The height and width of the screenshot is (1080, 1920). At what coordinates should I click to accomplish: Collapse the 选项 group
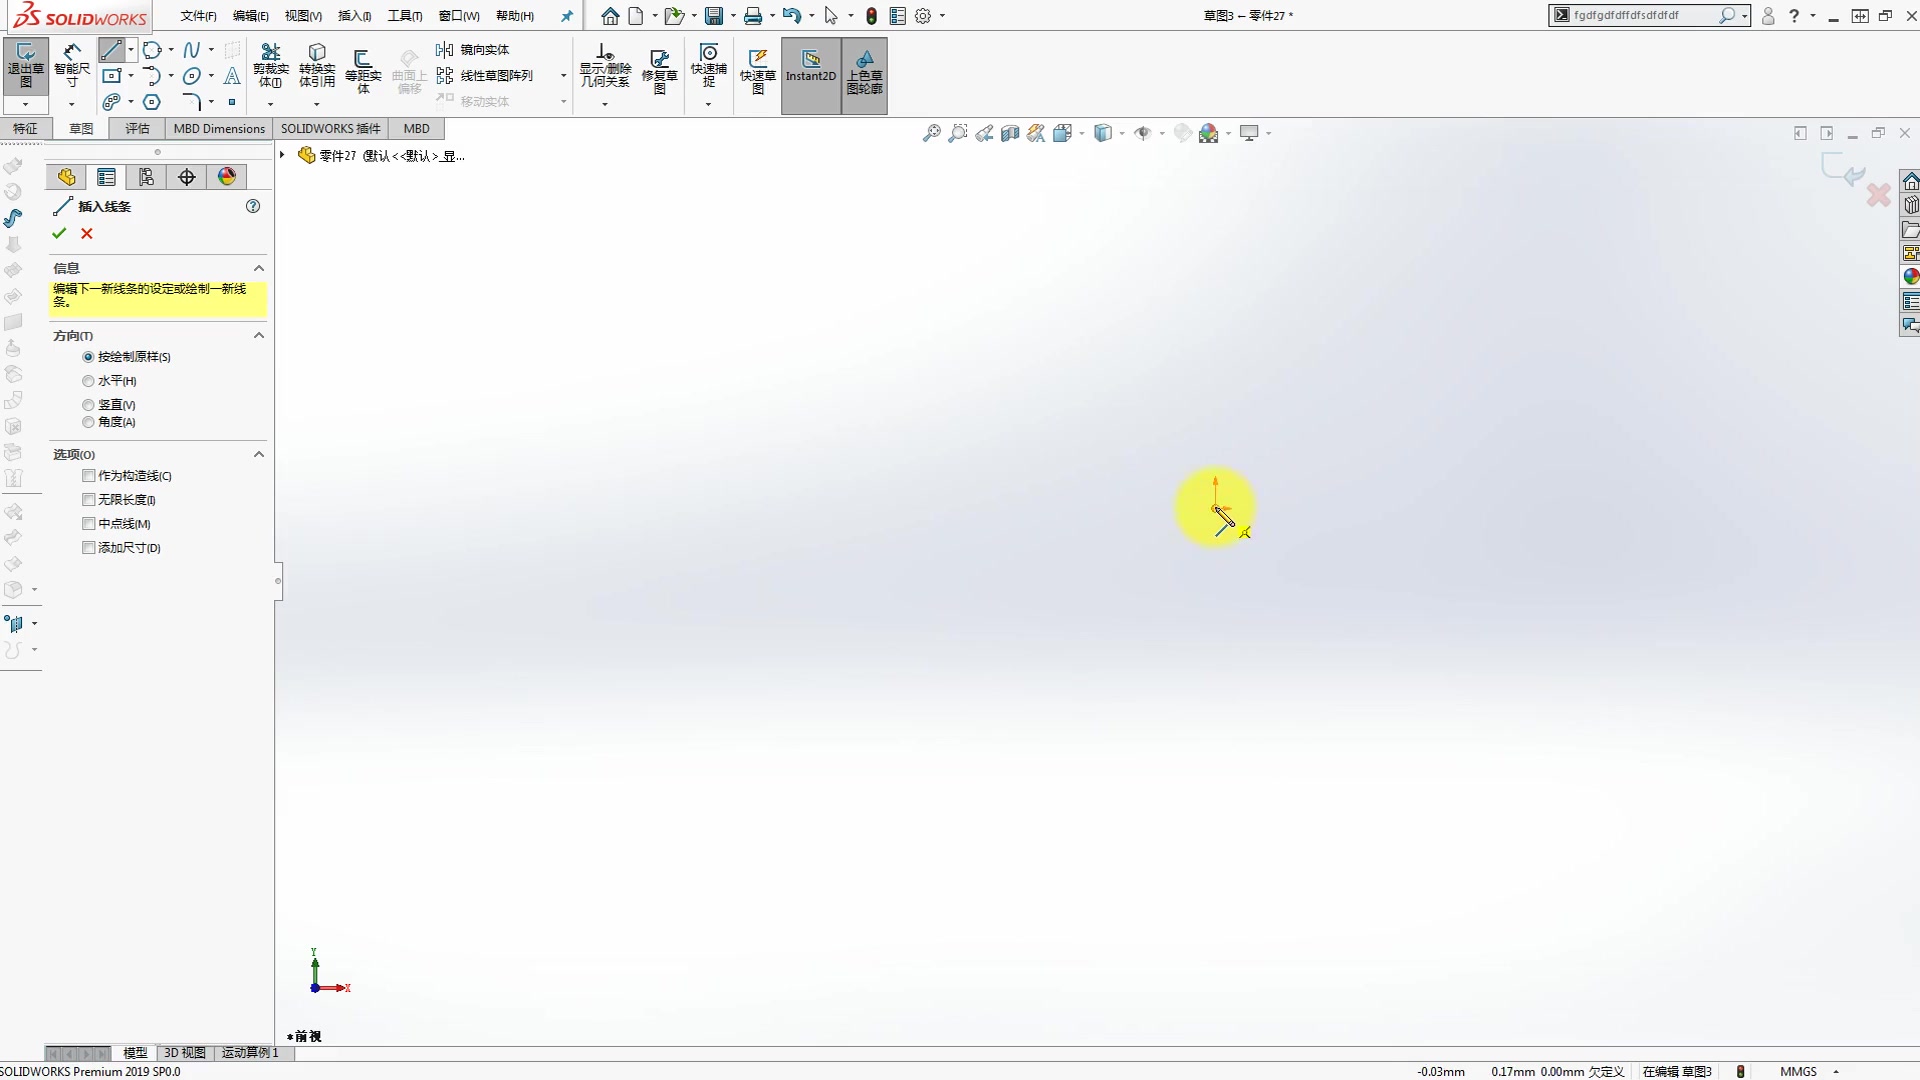[259, 454]
